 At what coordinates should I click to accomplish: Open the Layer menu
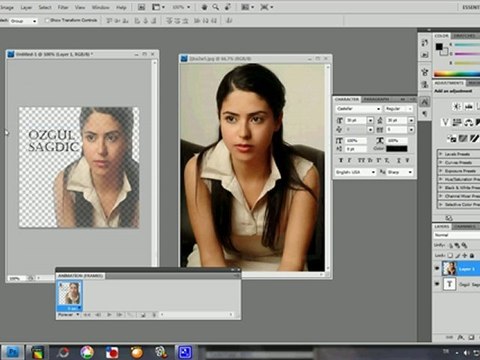click(26, 7)
